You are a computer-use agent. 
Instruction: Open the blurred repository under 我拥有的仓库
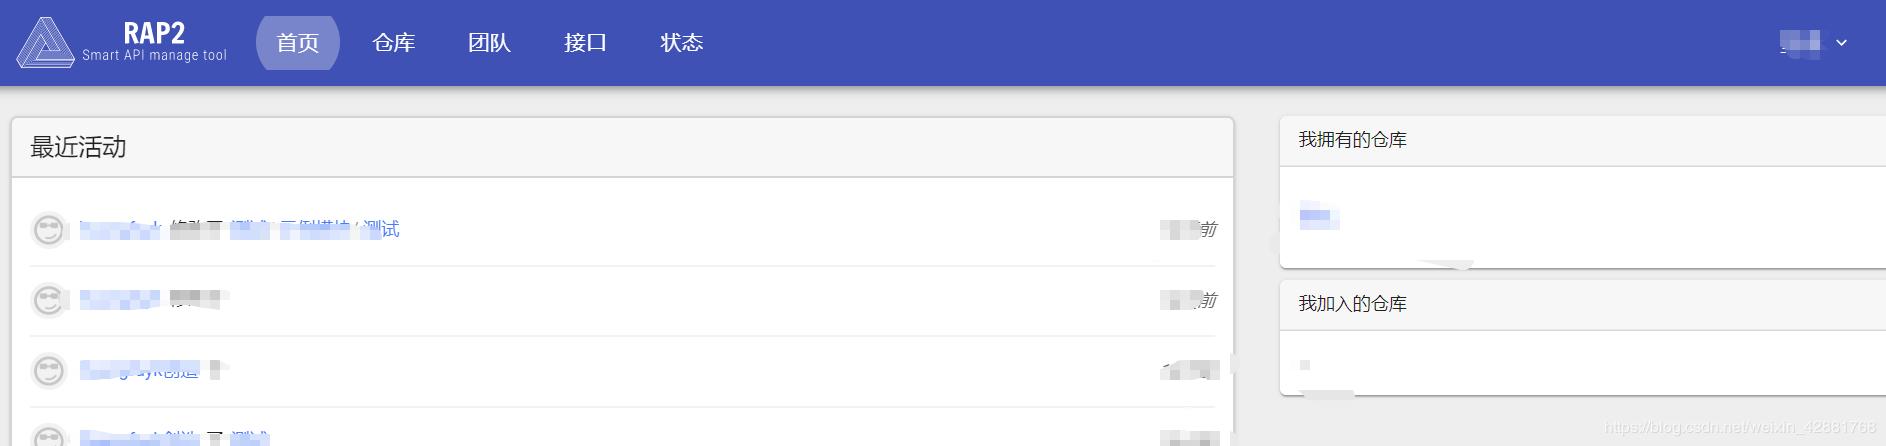coord(1318,215)
